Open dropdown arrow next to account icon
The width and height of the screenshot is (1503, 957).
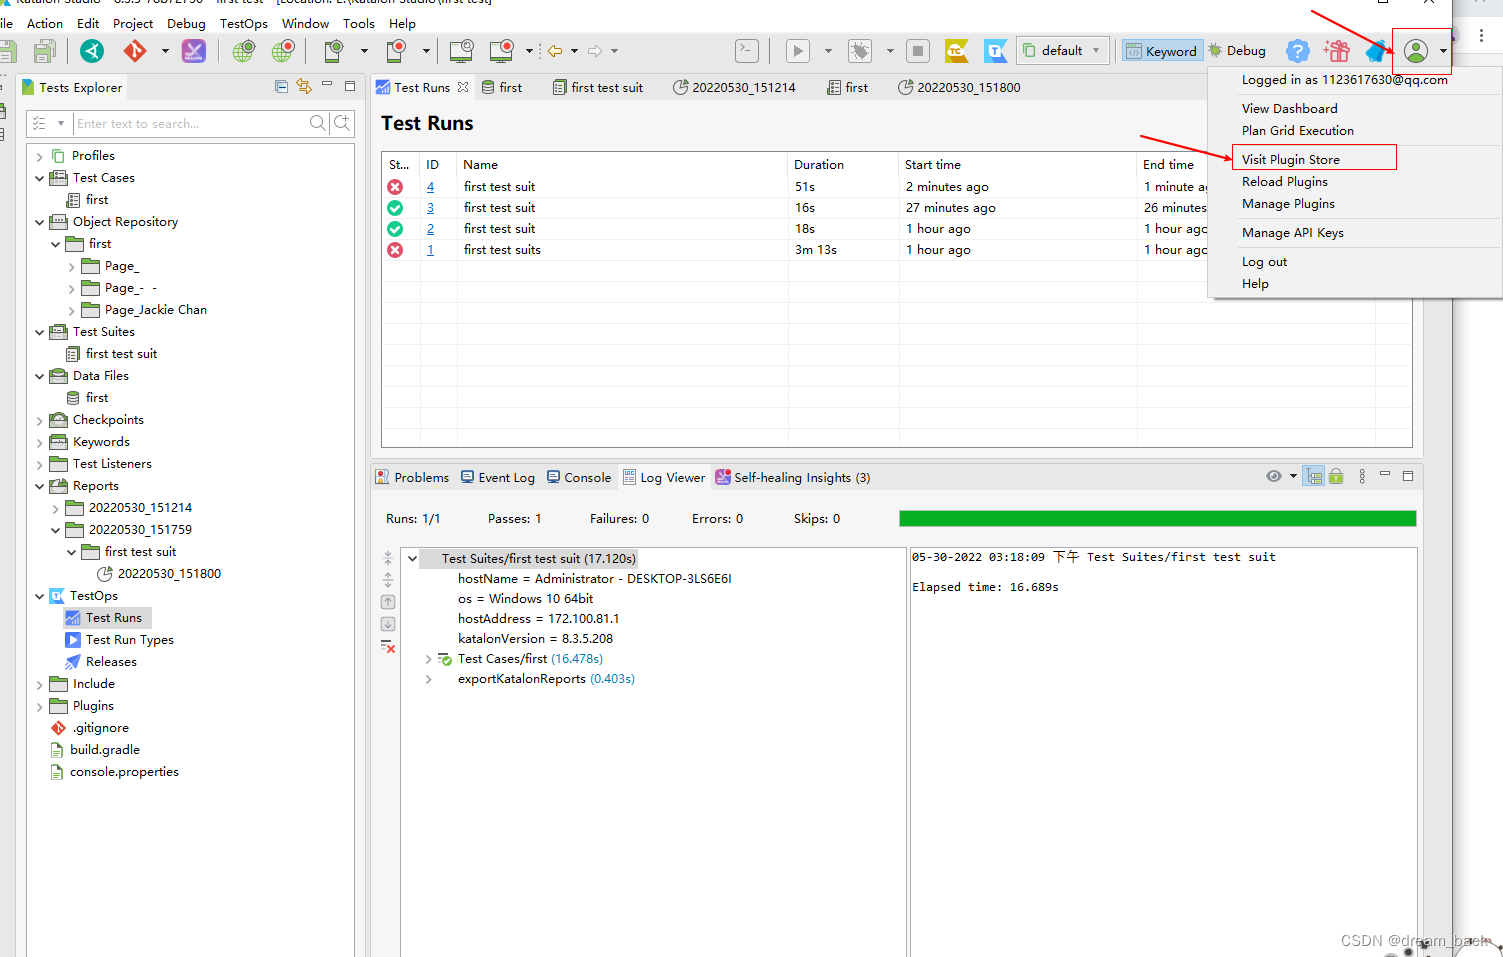pos(1443,51)
